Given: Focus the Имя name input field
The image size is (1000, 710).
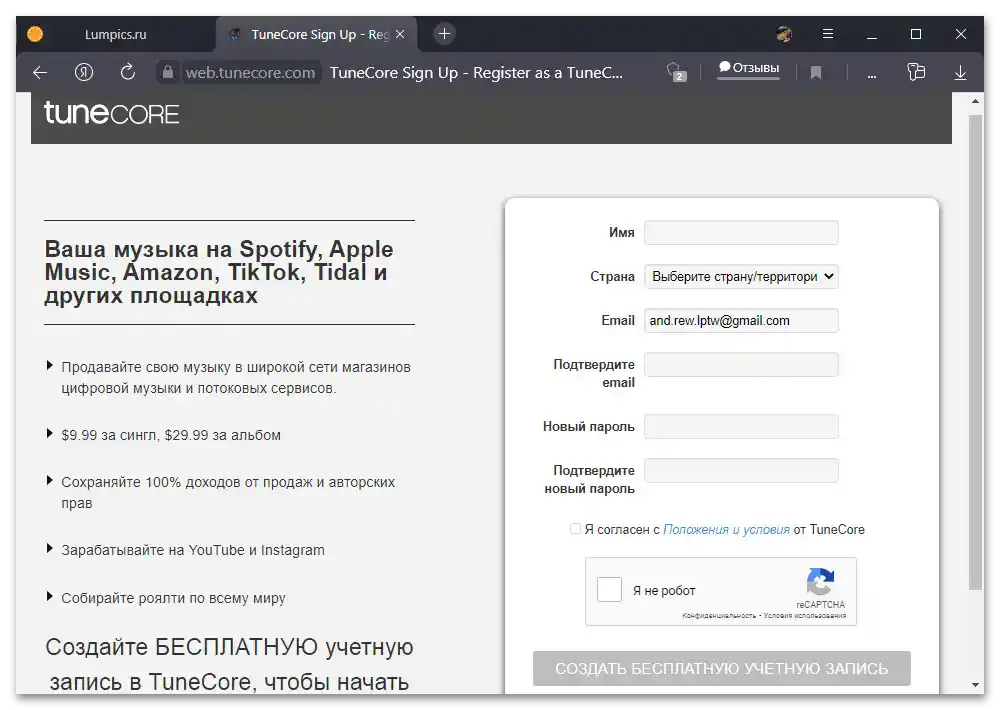Looking at the screenshot, I should [x=741, y=233].
